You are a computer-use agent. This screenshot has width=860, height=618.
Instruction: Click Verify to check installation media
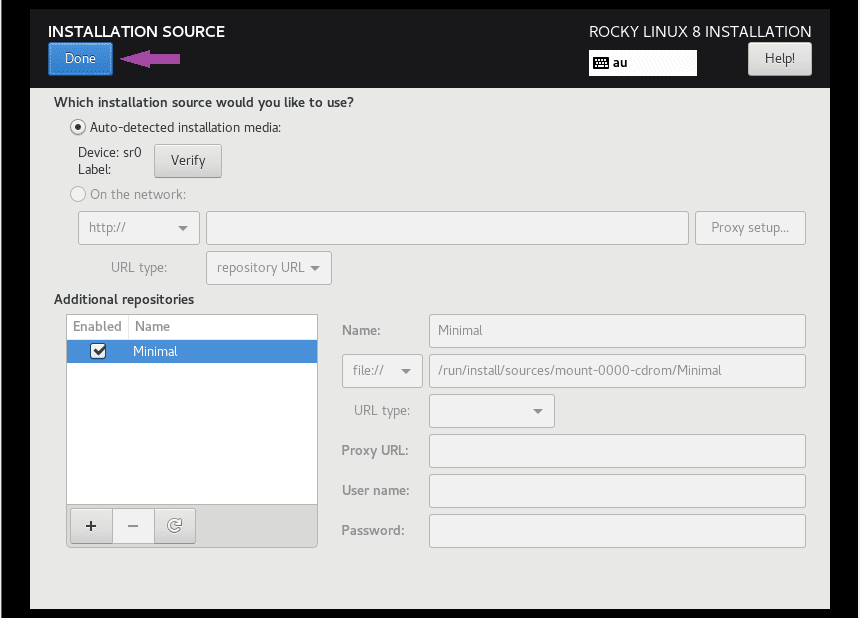pos(188,161)
